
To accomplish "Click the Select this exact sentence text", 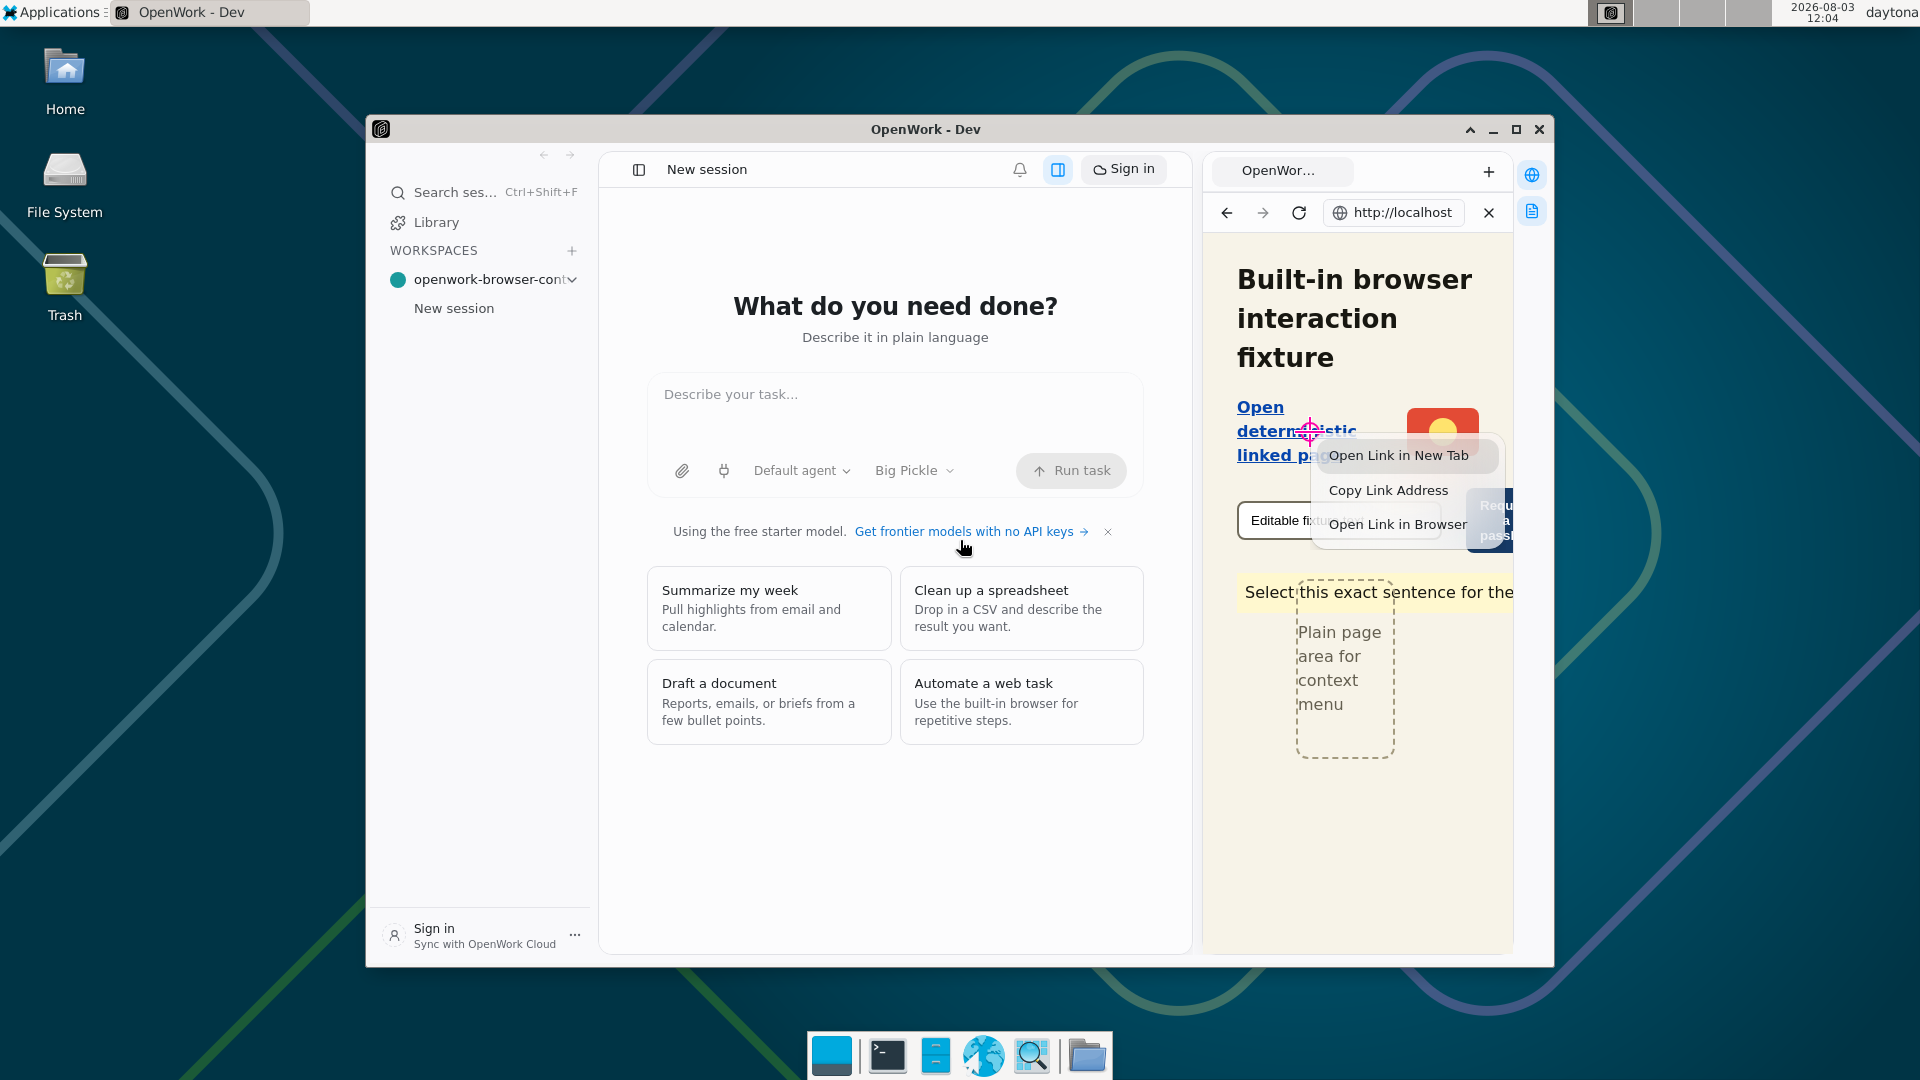I will coord(1375,593).
